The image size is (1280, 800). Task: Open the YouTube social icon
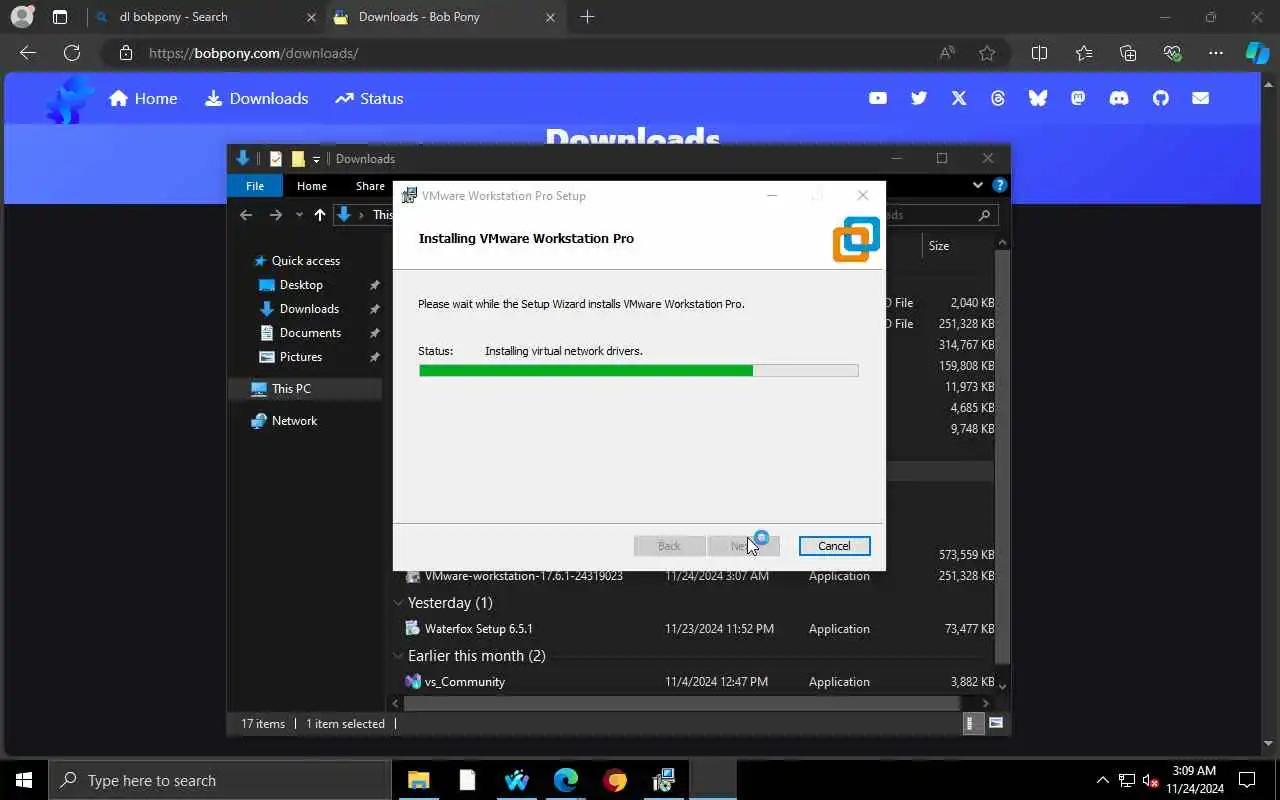tap(878, 98)
